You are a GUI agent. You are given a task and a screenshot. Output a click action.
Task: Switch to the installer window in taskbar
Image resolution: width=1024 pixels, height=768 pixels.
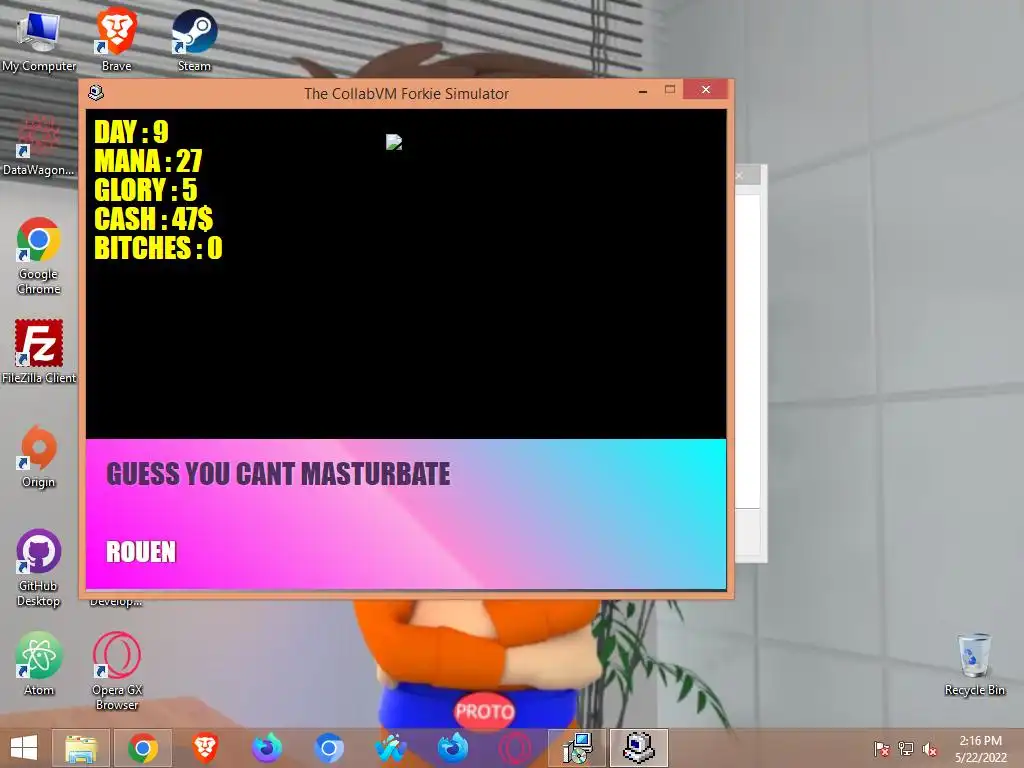577,748
